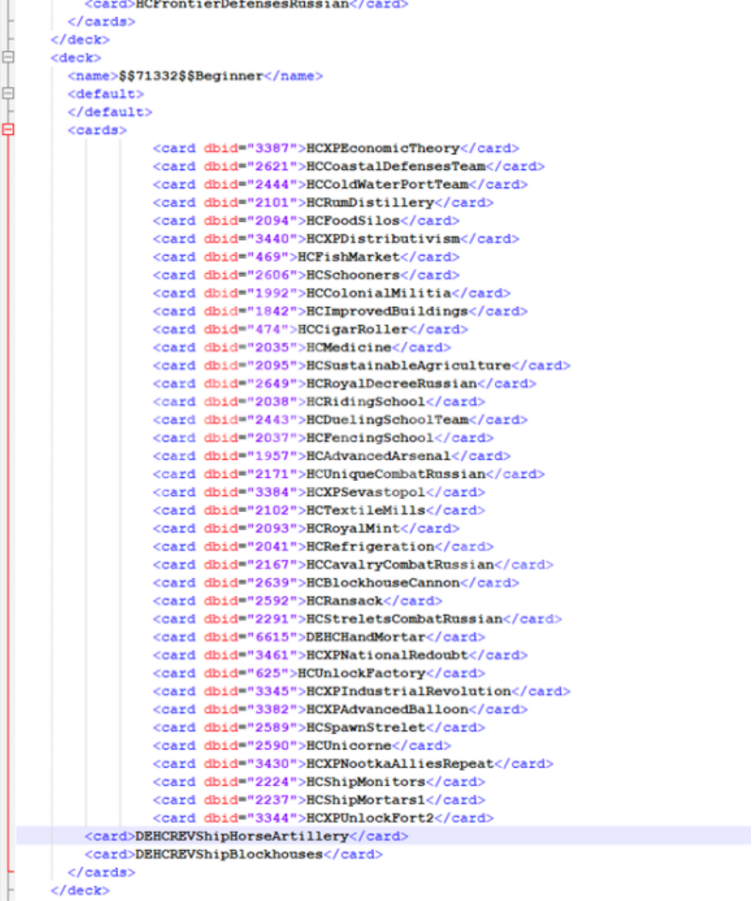Click the HCXPSevastopol card line
The width and height of the screenshot is (752, 901).
coord(319,492)
